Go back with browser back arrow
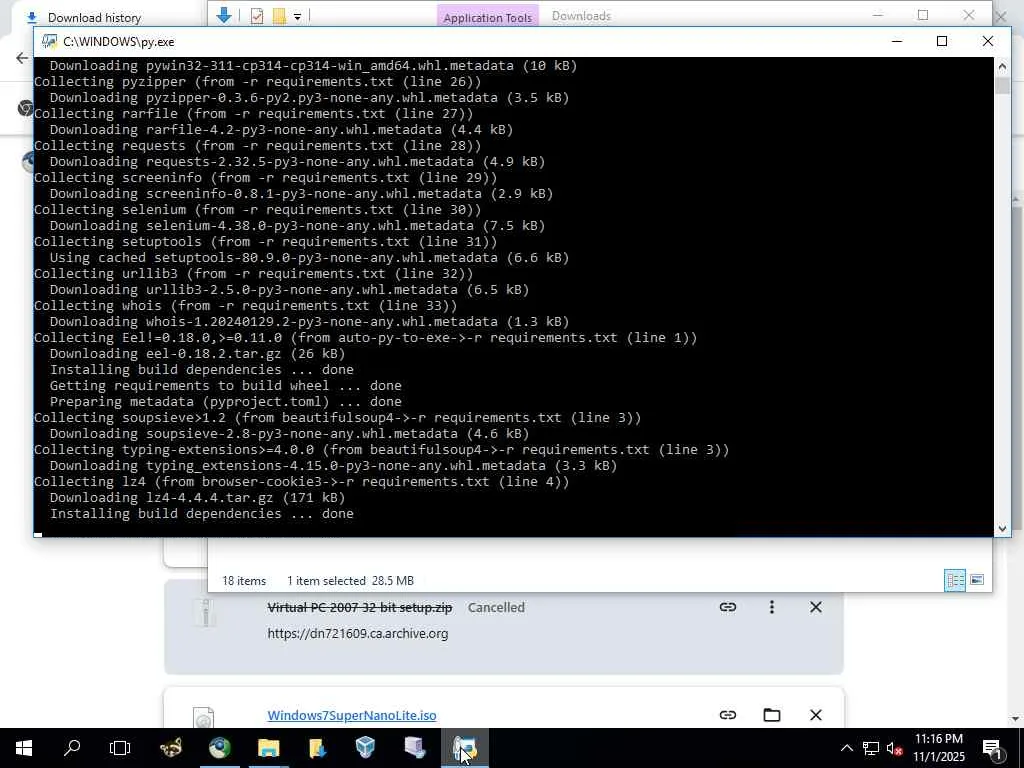The height and width of the screenshot is (768, 1024). pyautogui.click(x=22, y=58)
